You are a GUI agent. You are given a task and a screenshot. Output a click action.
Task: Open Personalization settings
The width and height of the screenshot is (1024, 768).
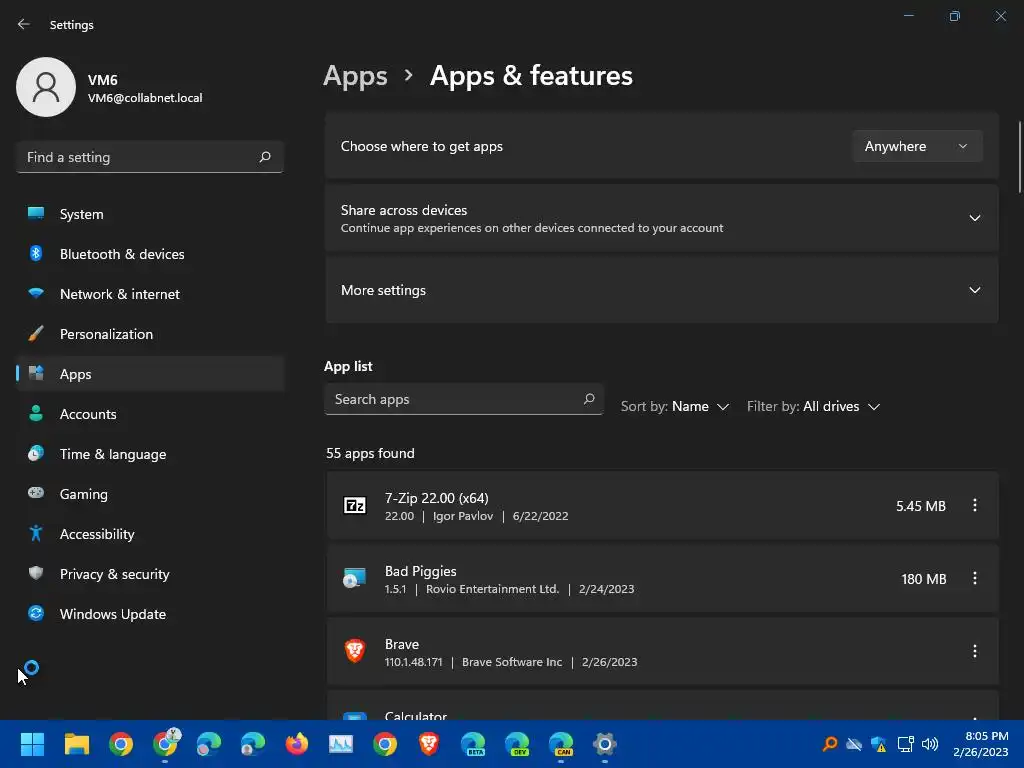(x=150, y=334)
